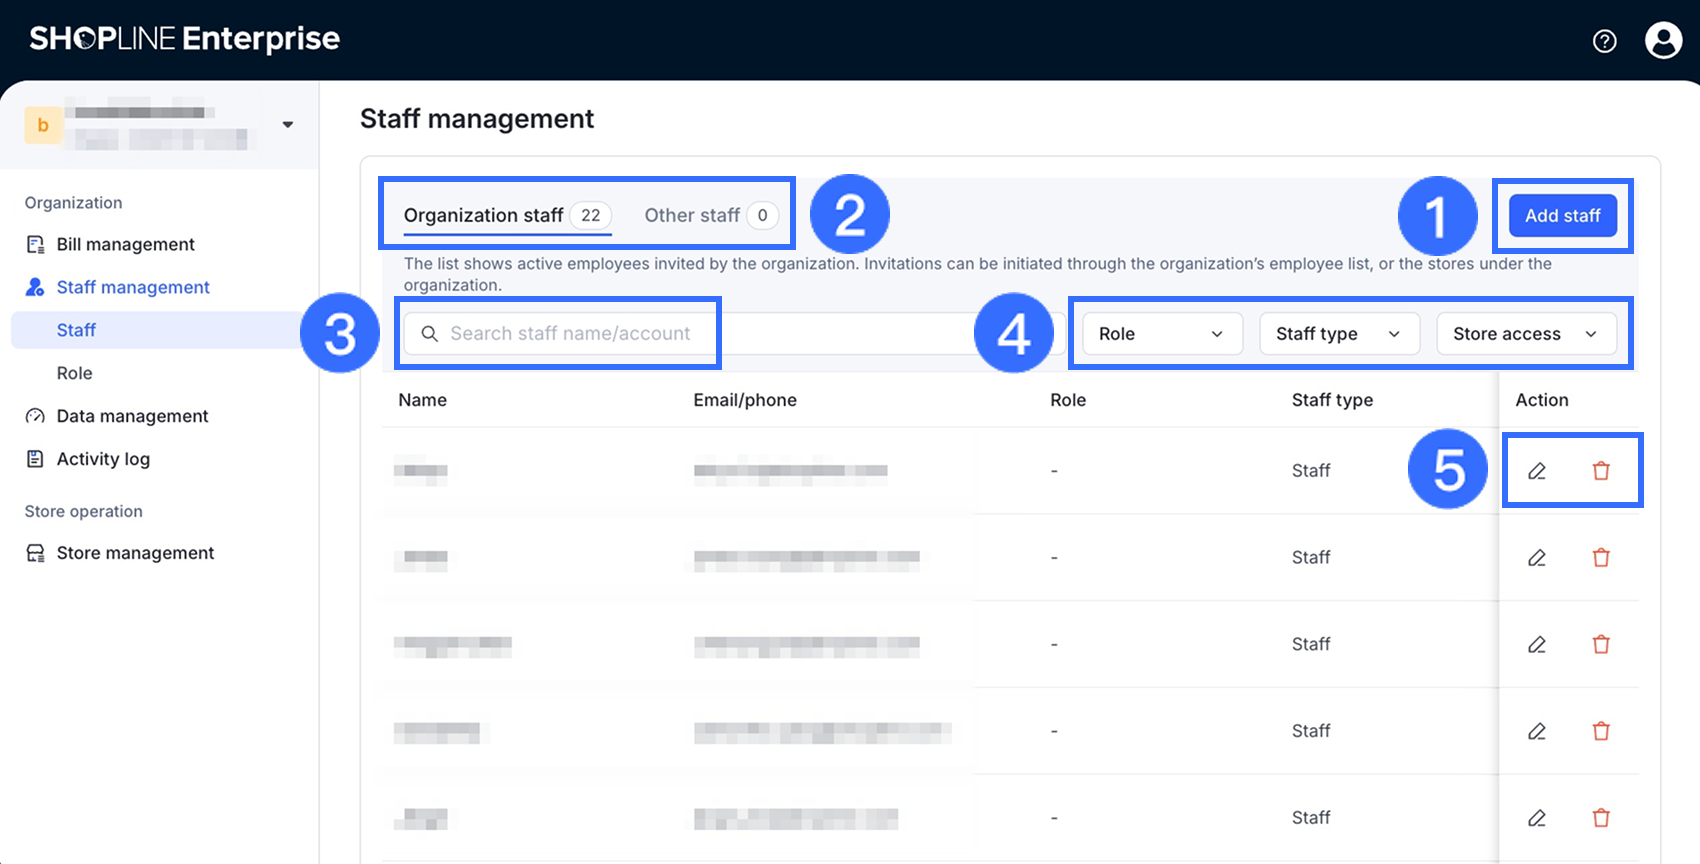Screen dimensions: 1700x864
Task: Click the Data management gauge icon
Action: [35, 416]
